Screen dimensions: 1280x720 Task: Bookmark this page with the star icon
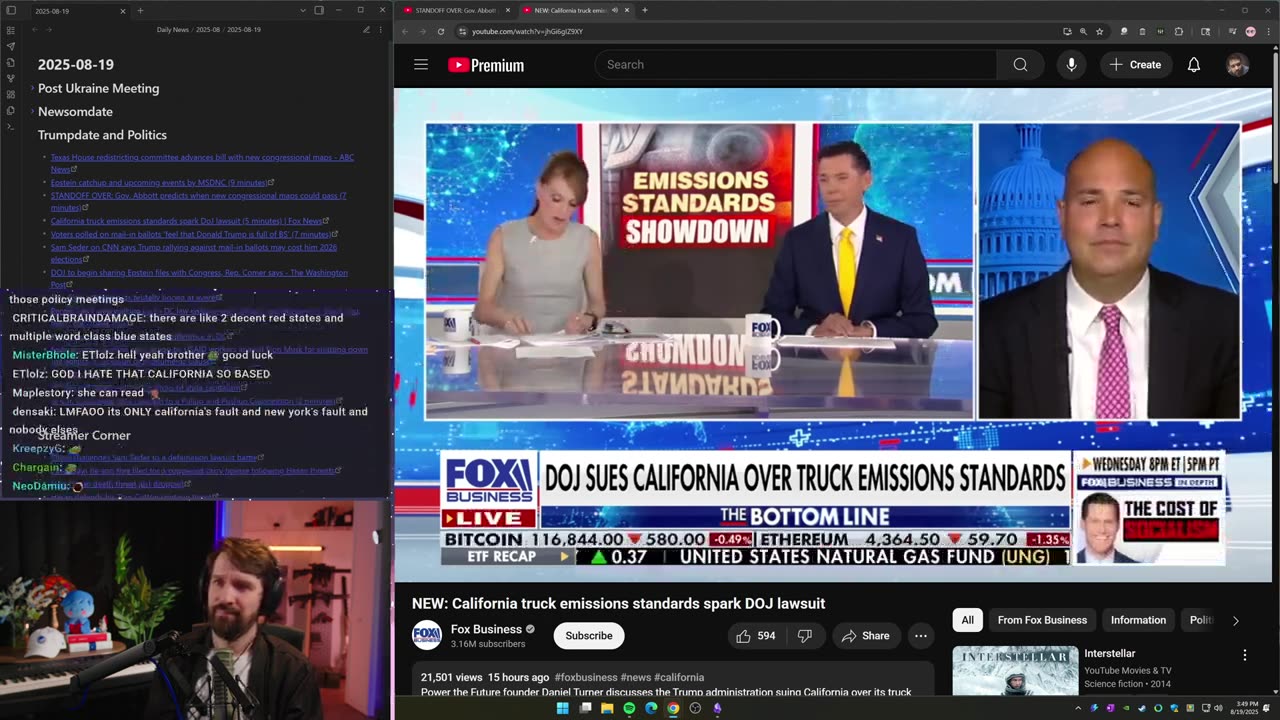[x=1099, y=31]
